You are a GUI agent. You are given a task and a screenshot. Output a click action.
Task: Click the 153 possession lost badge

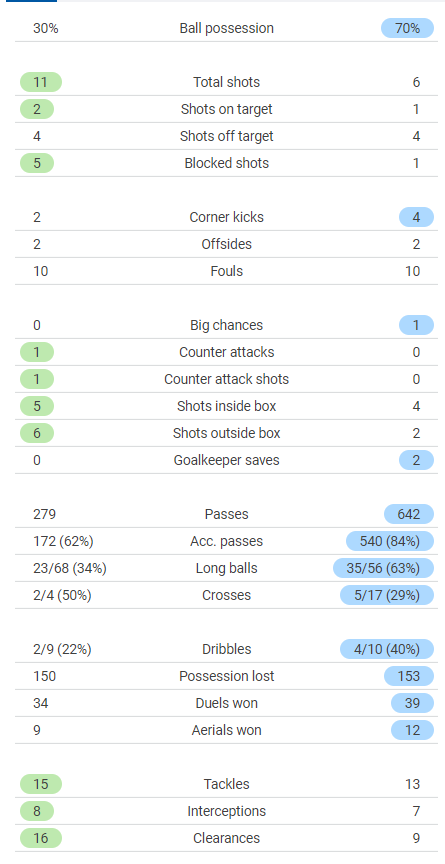(409, 676)
